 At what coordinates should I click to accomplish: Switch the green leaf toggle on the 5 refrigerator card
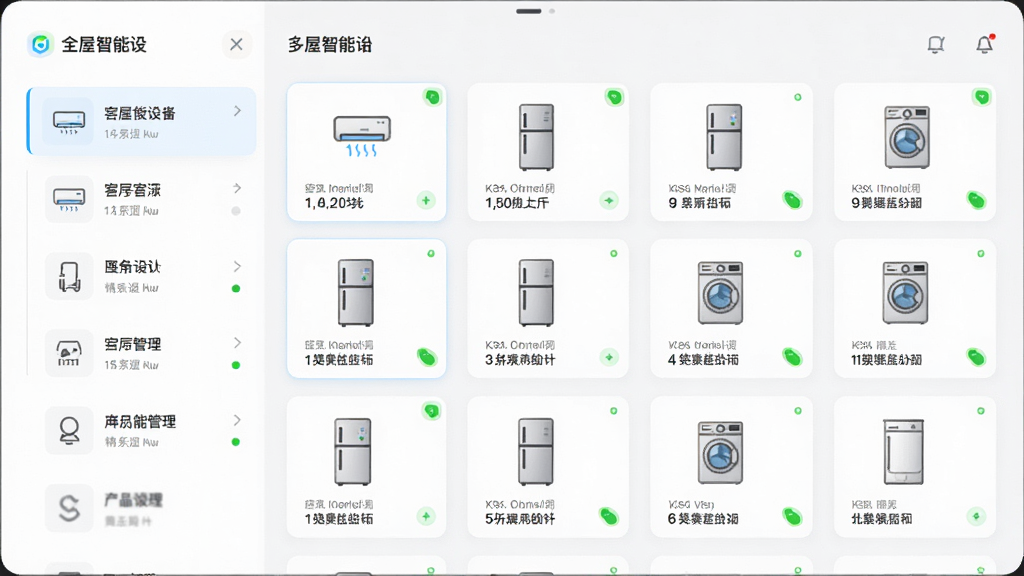pyautogui.click(x=609, y=517)
